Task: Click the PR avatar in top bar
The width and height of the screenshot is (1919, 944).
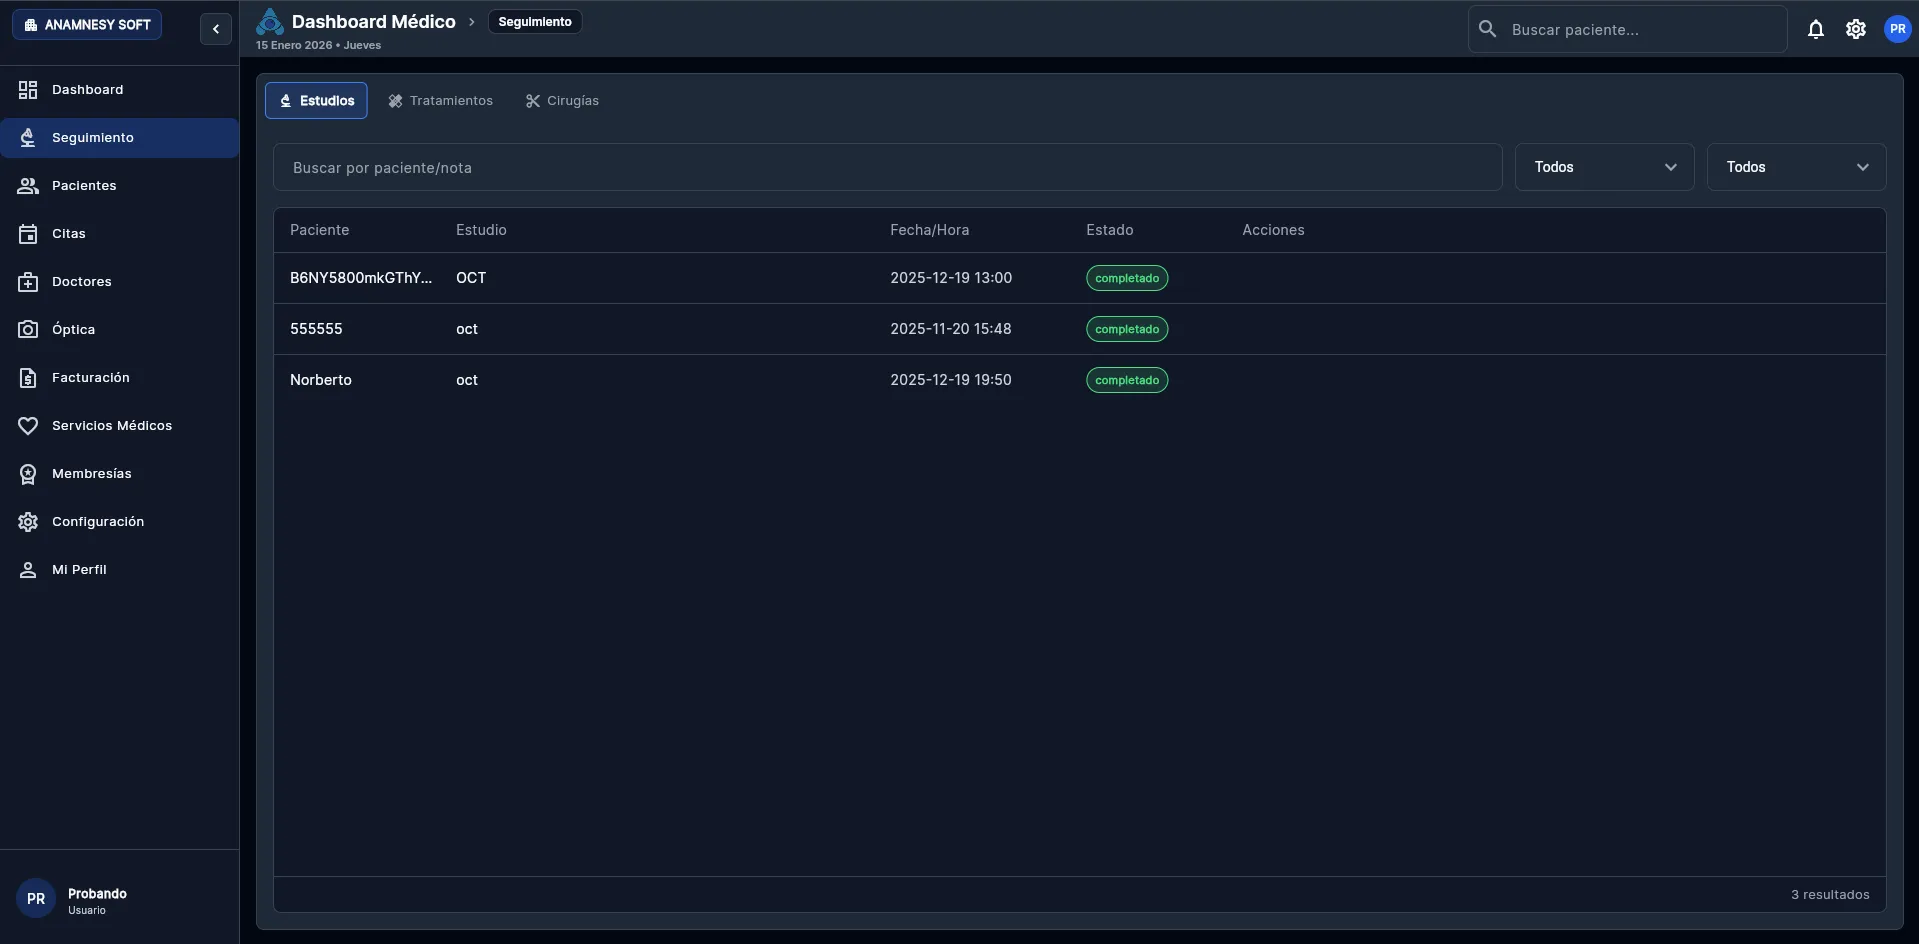Action: coord(1897,29)
